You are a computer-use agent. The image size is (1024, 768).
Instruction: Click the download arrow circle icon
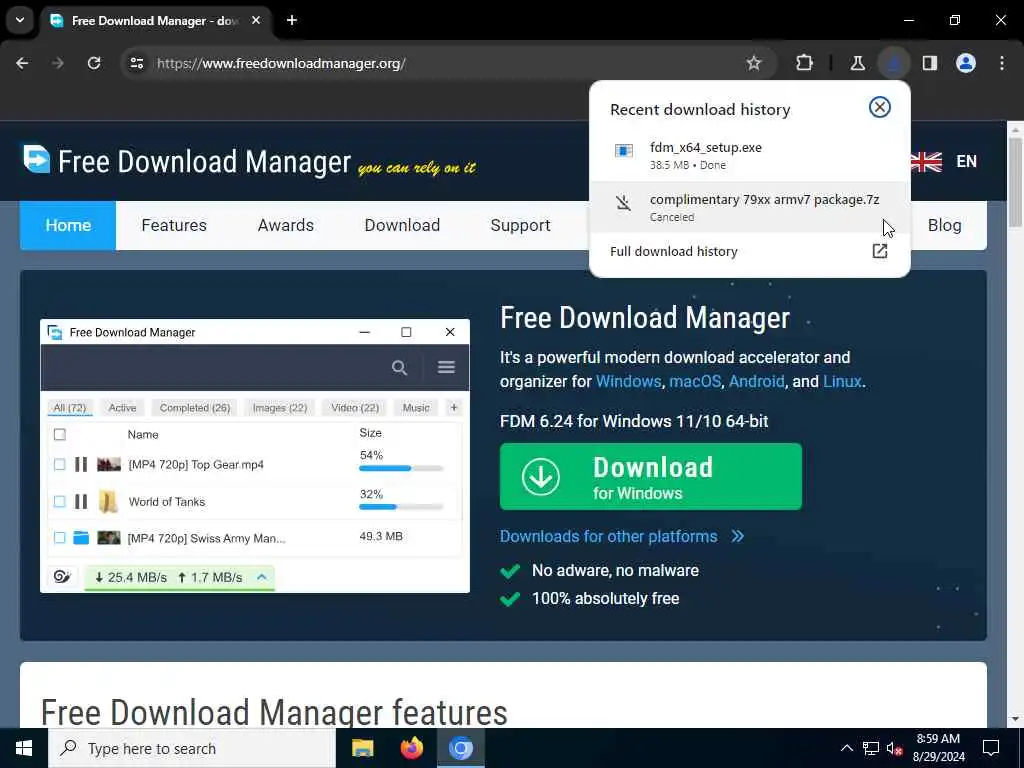coord(541,476)
